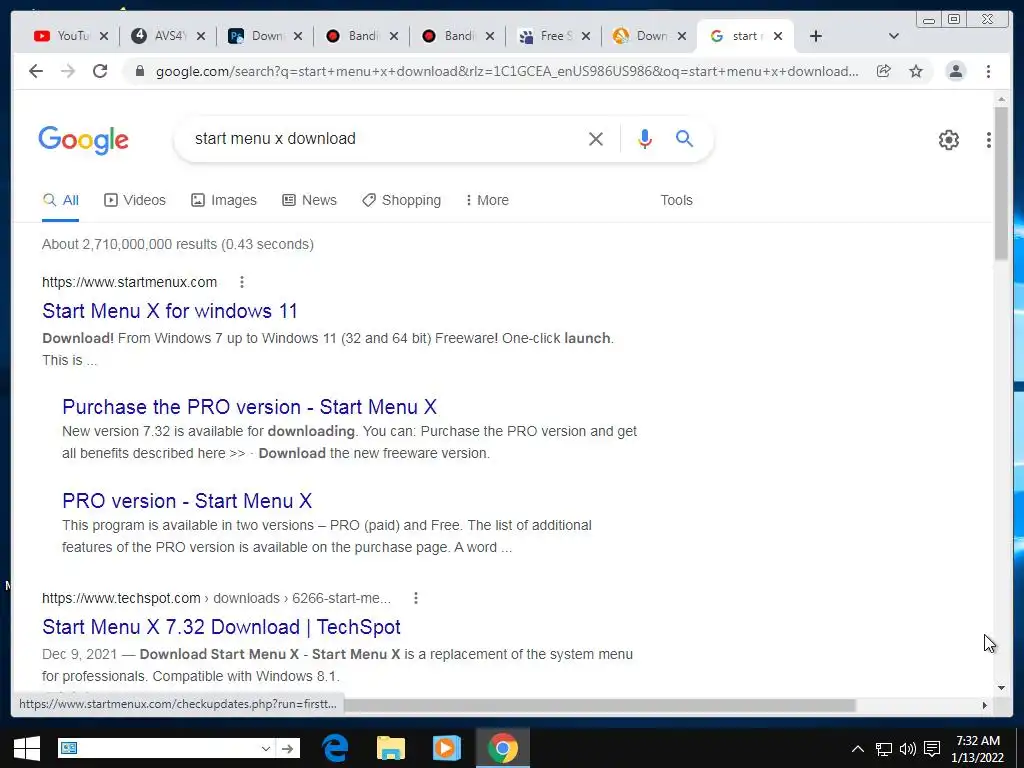Screen dimensions: 1024x768
Task: Switch to Free S tab
Action: [x=545, y=36]
